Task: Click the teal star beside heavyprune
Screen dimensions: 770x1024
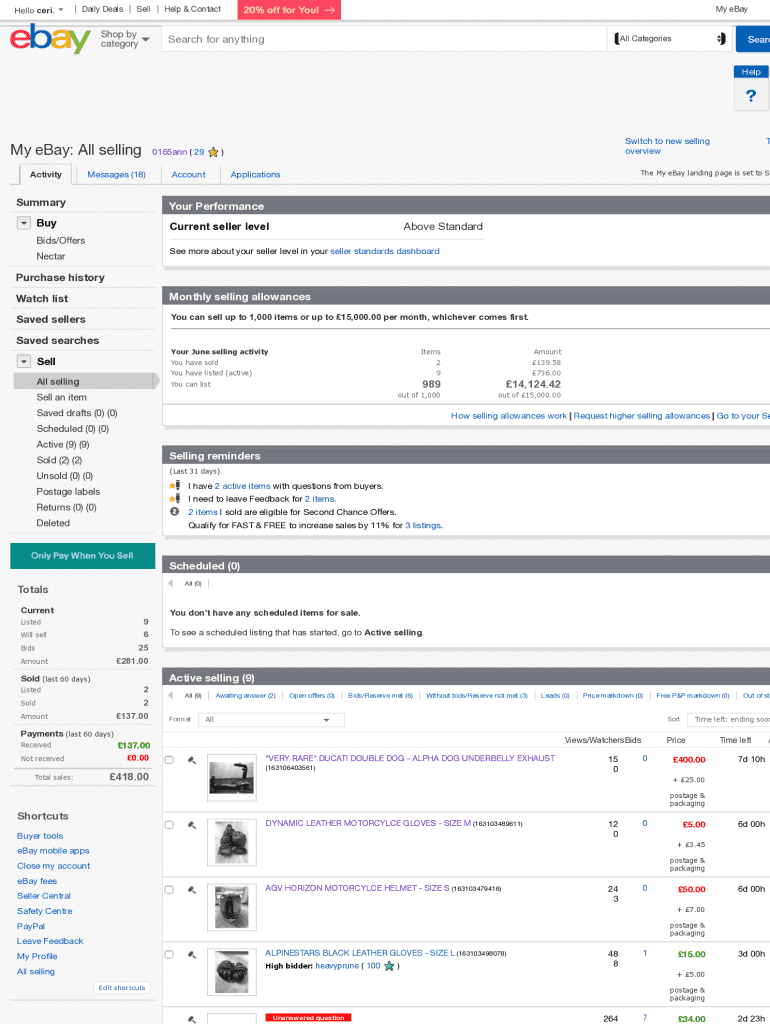Action: (x=389, y=966)
